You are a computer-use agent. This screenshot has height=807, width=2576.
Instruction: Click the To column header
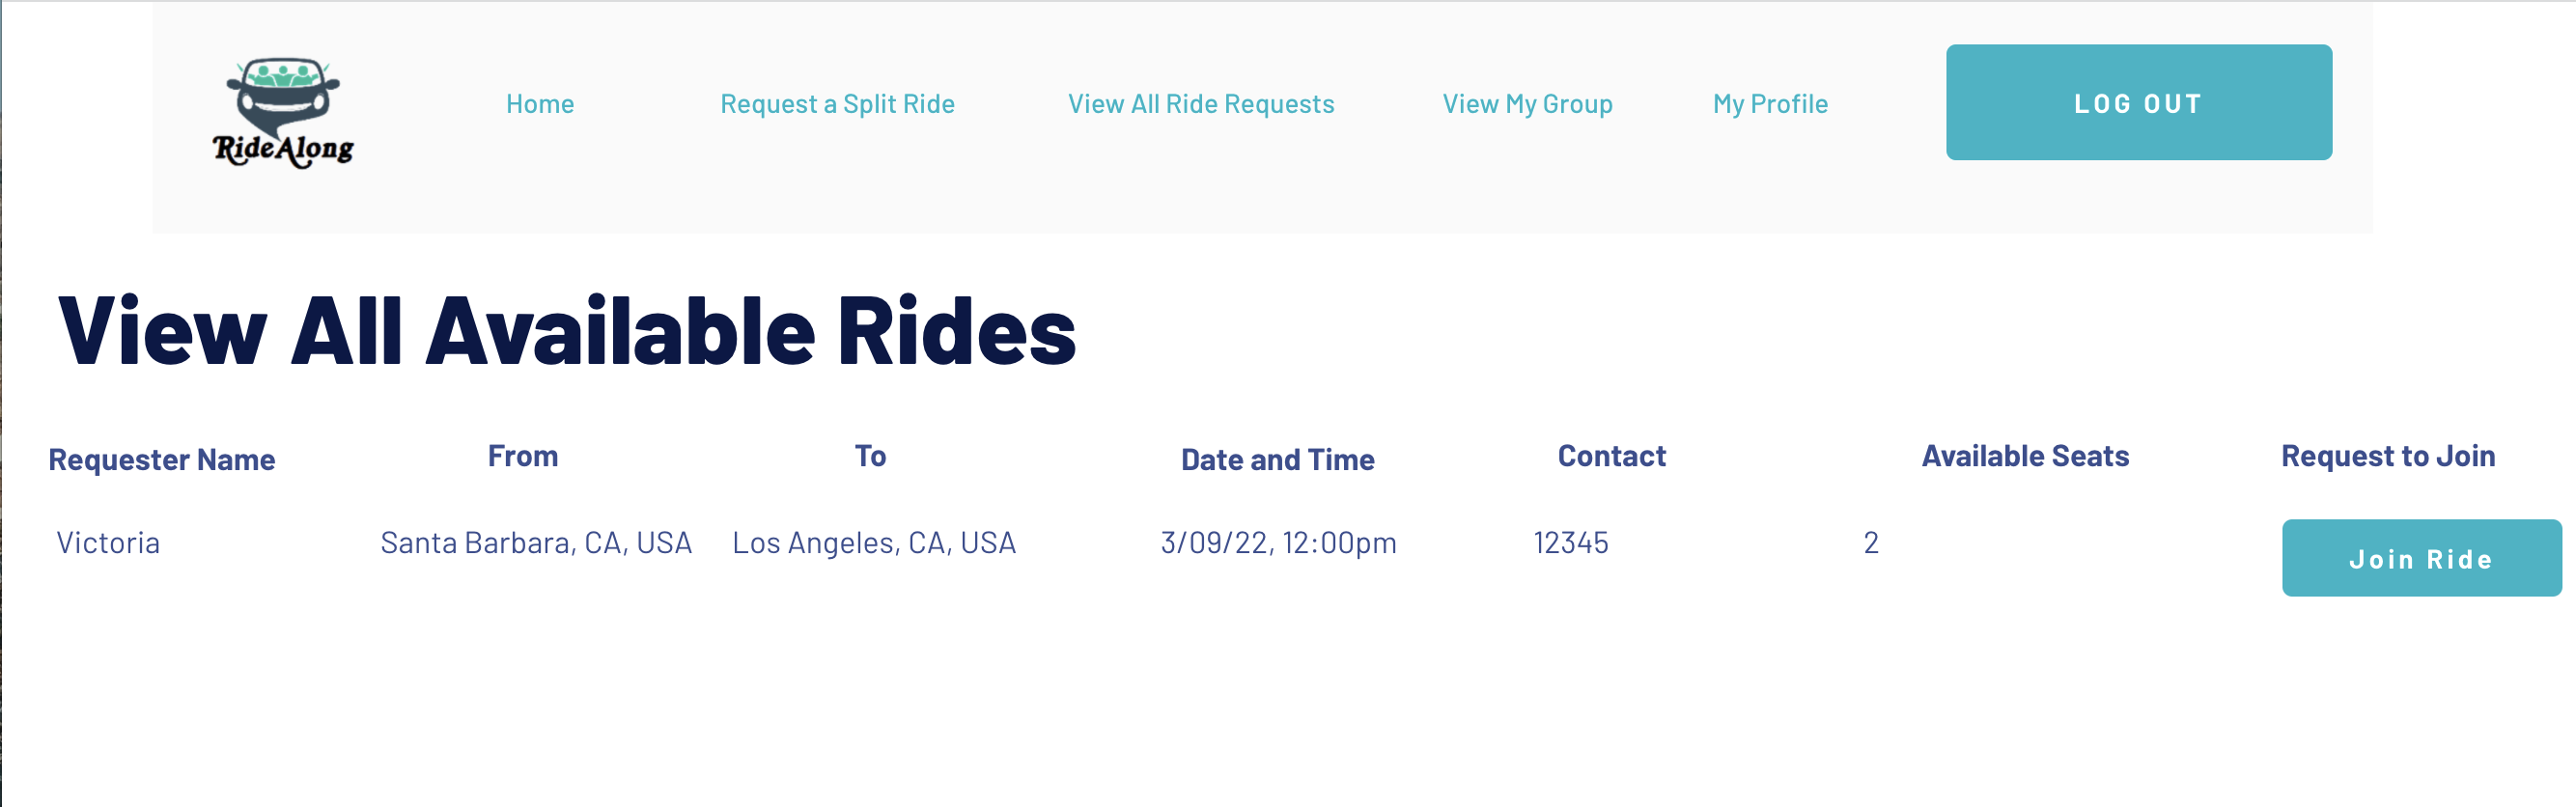click(x=869, y=456)
